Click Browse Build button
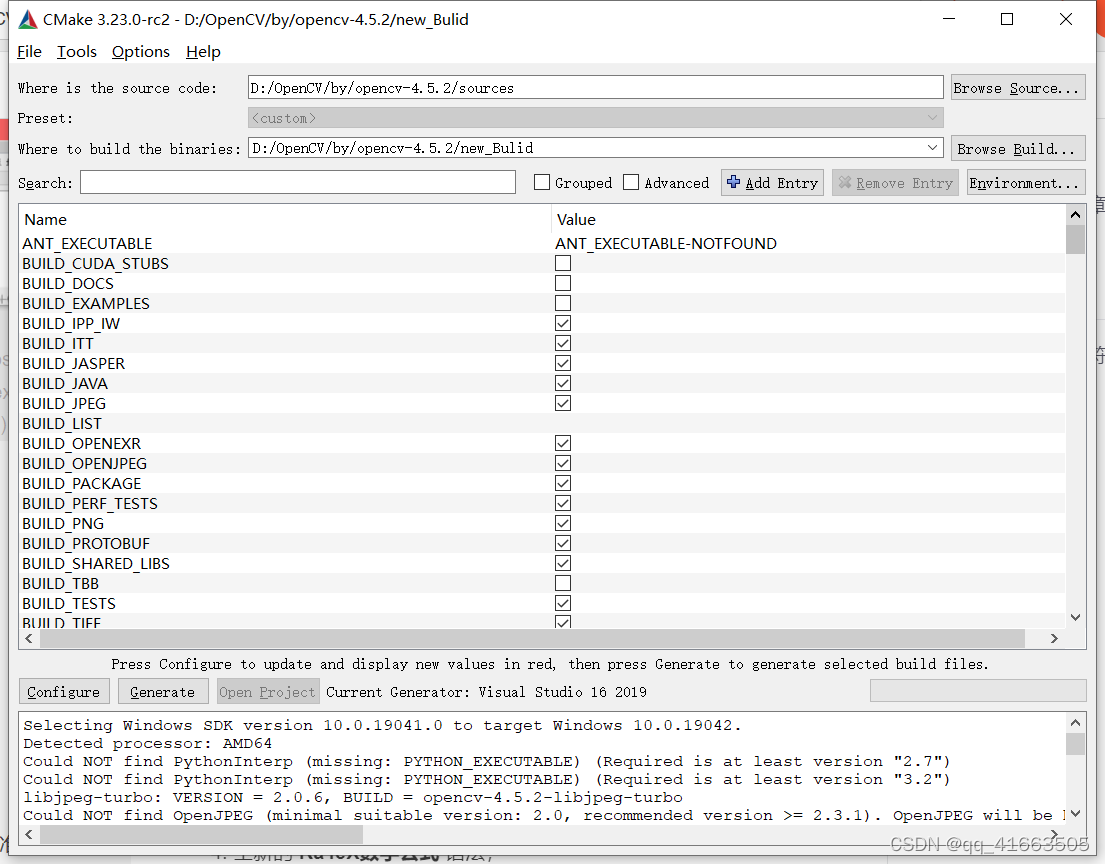This screenshot has height=864, width=1105. click(1017, 149)
